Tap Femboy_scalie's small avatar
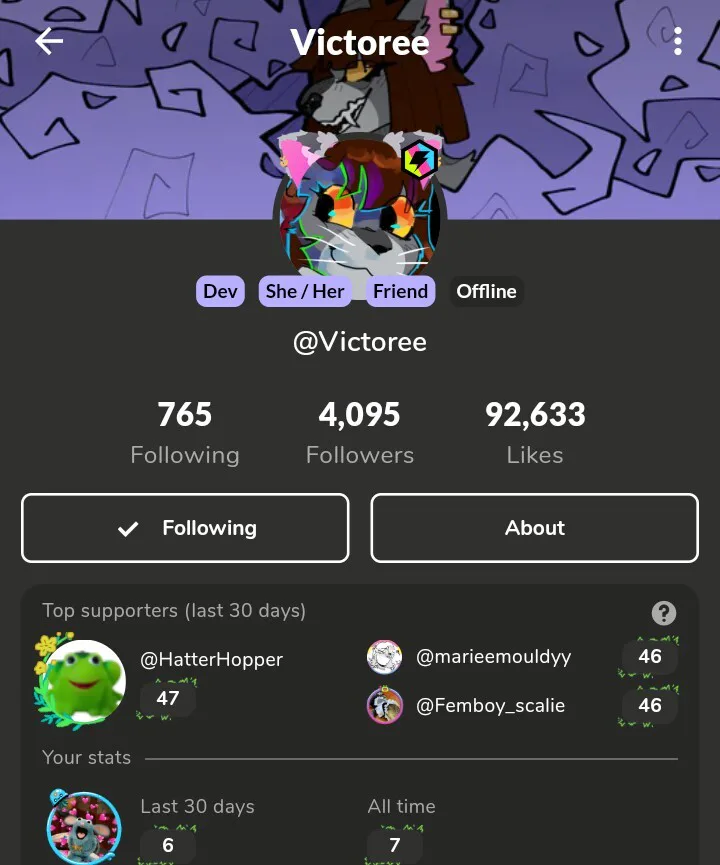This screenshot has height=865, width=720. (x=385, y=705)
